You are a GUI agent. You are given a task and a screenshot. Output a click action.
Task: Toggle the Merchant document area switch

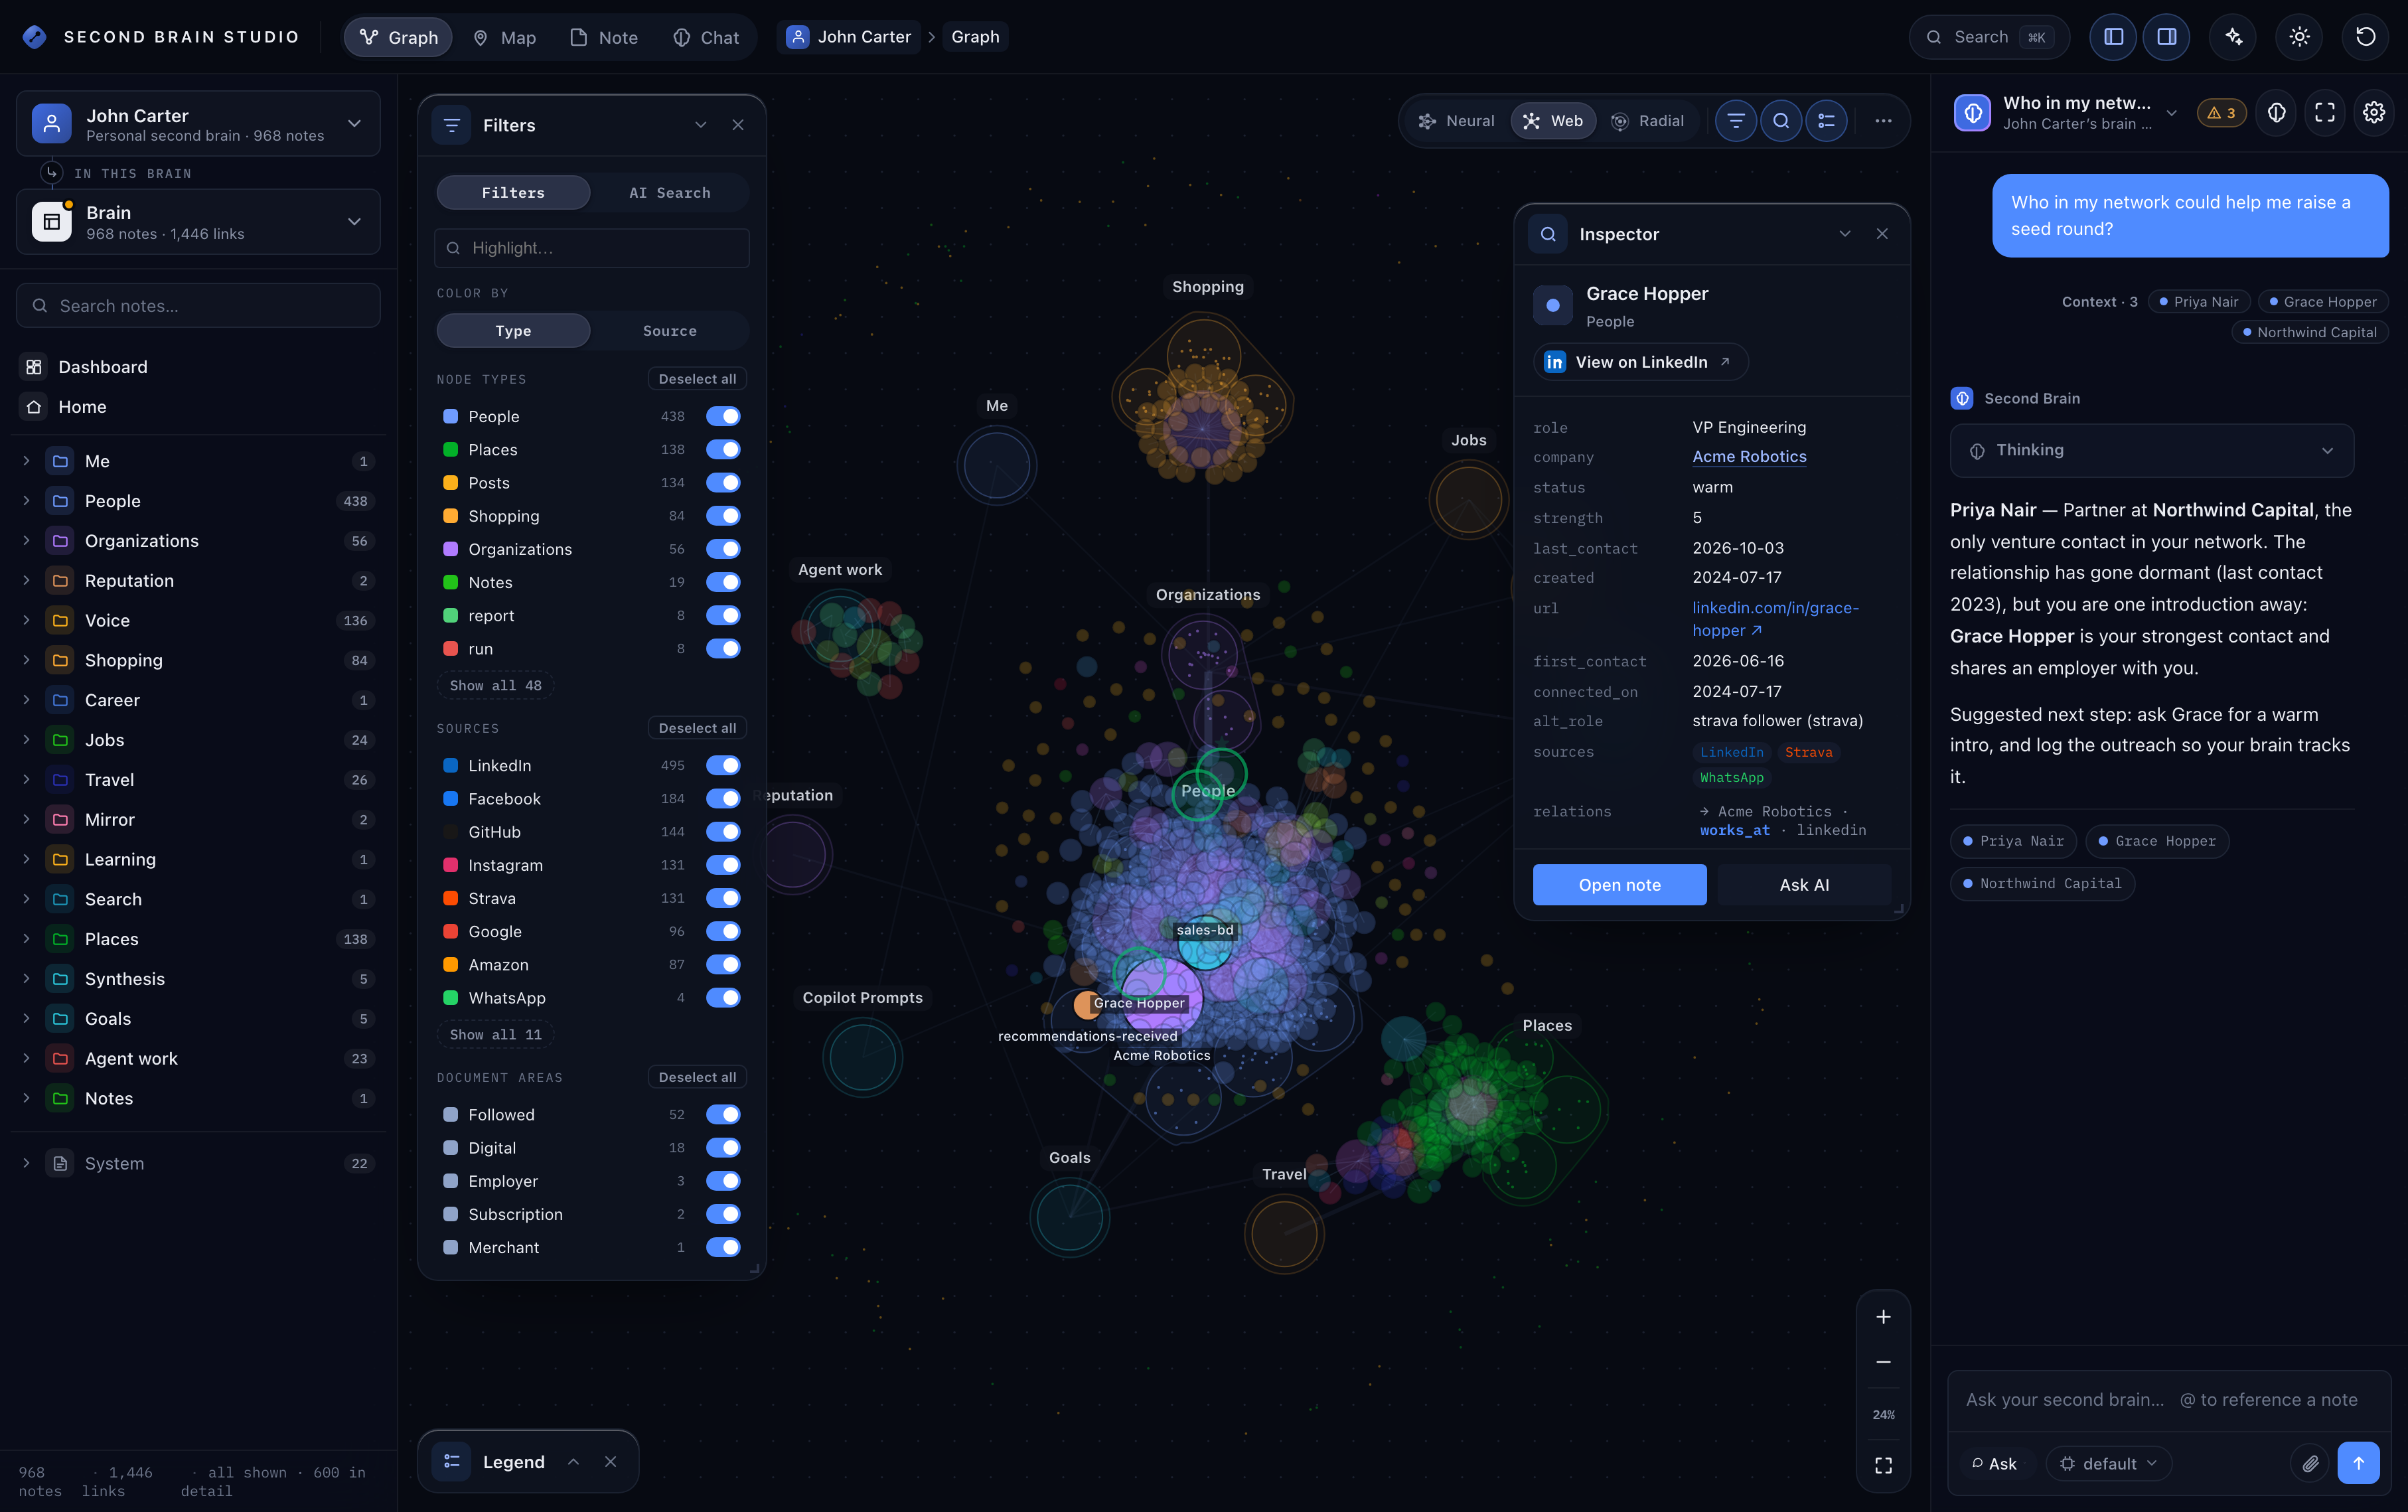pos(723,1247)
